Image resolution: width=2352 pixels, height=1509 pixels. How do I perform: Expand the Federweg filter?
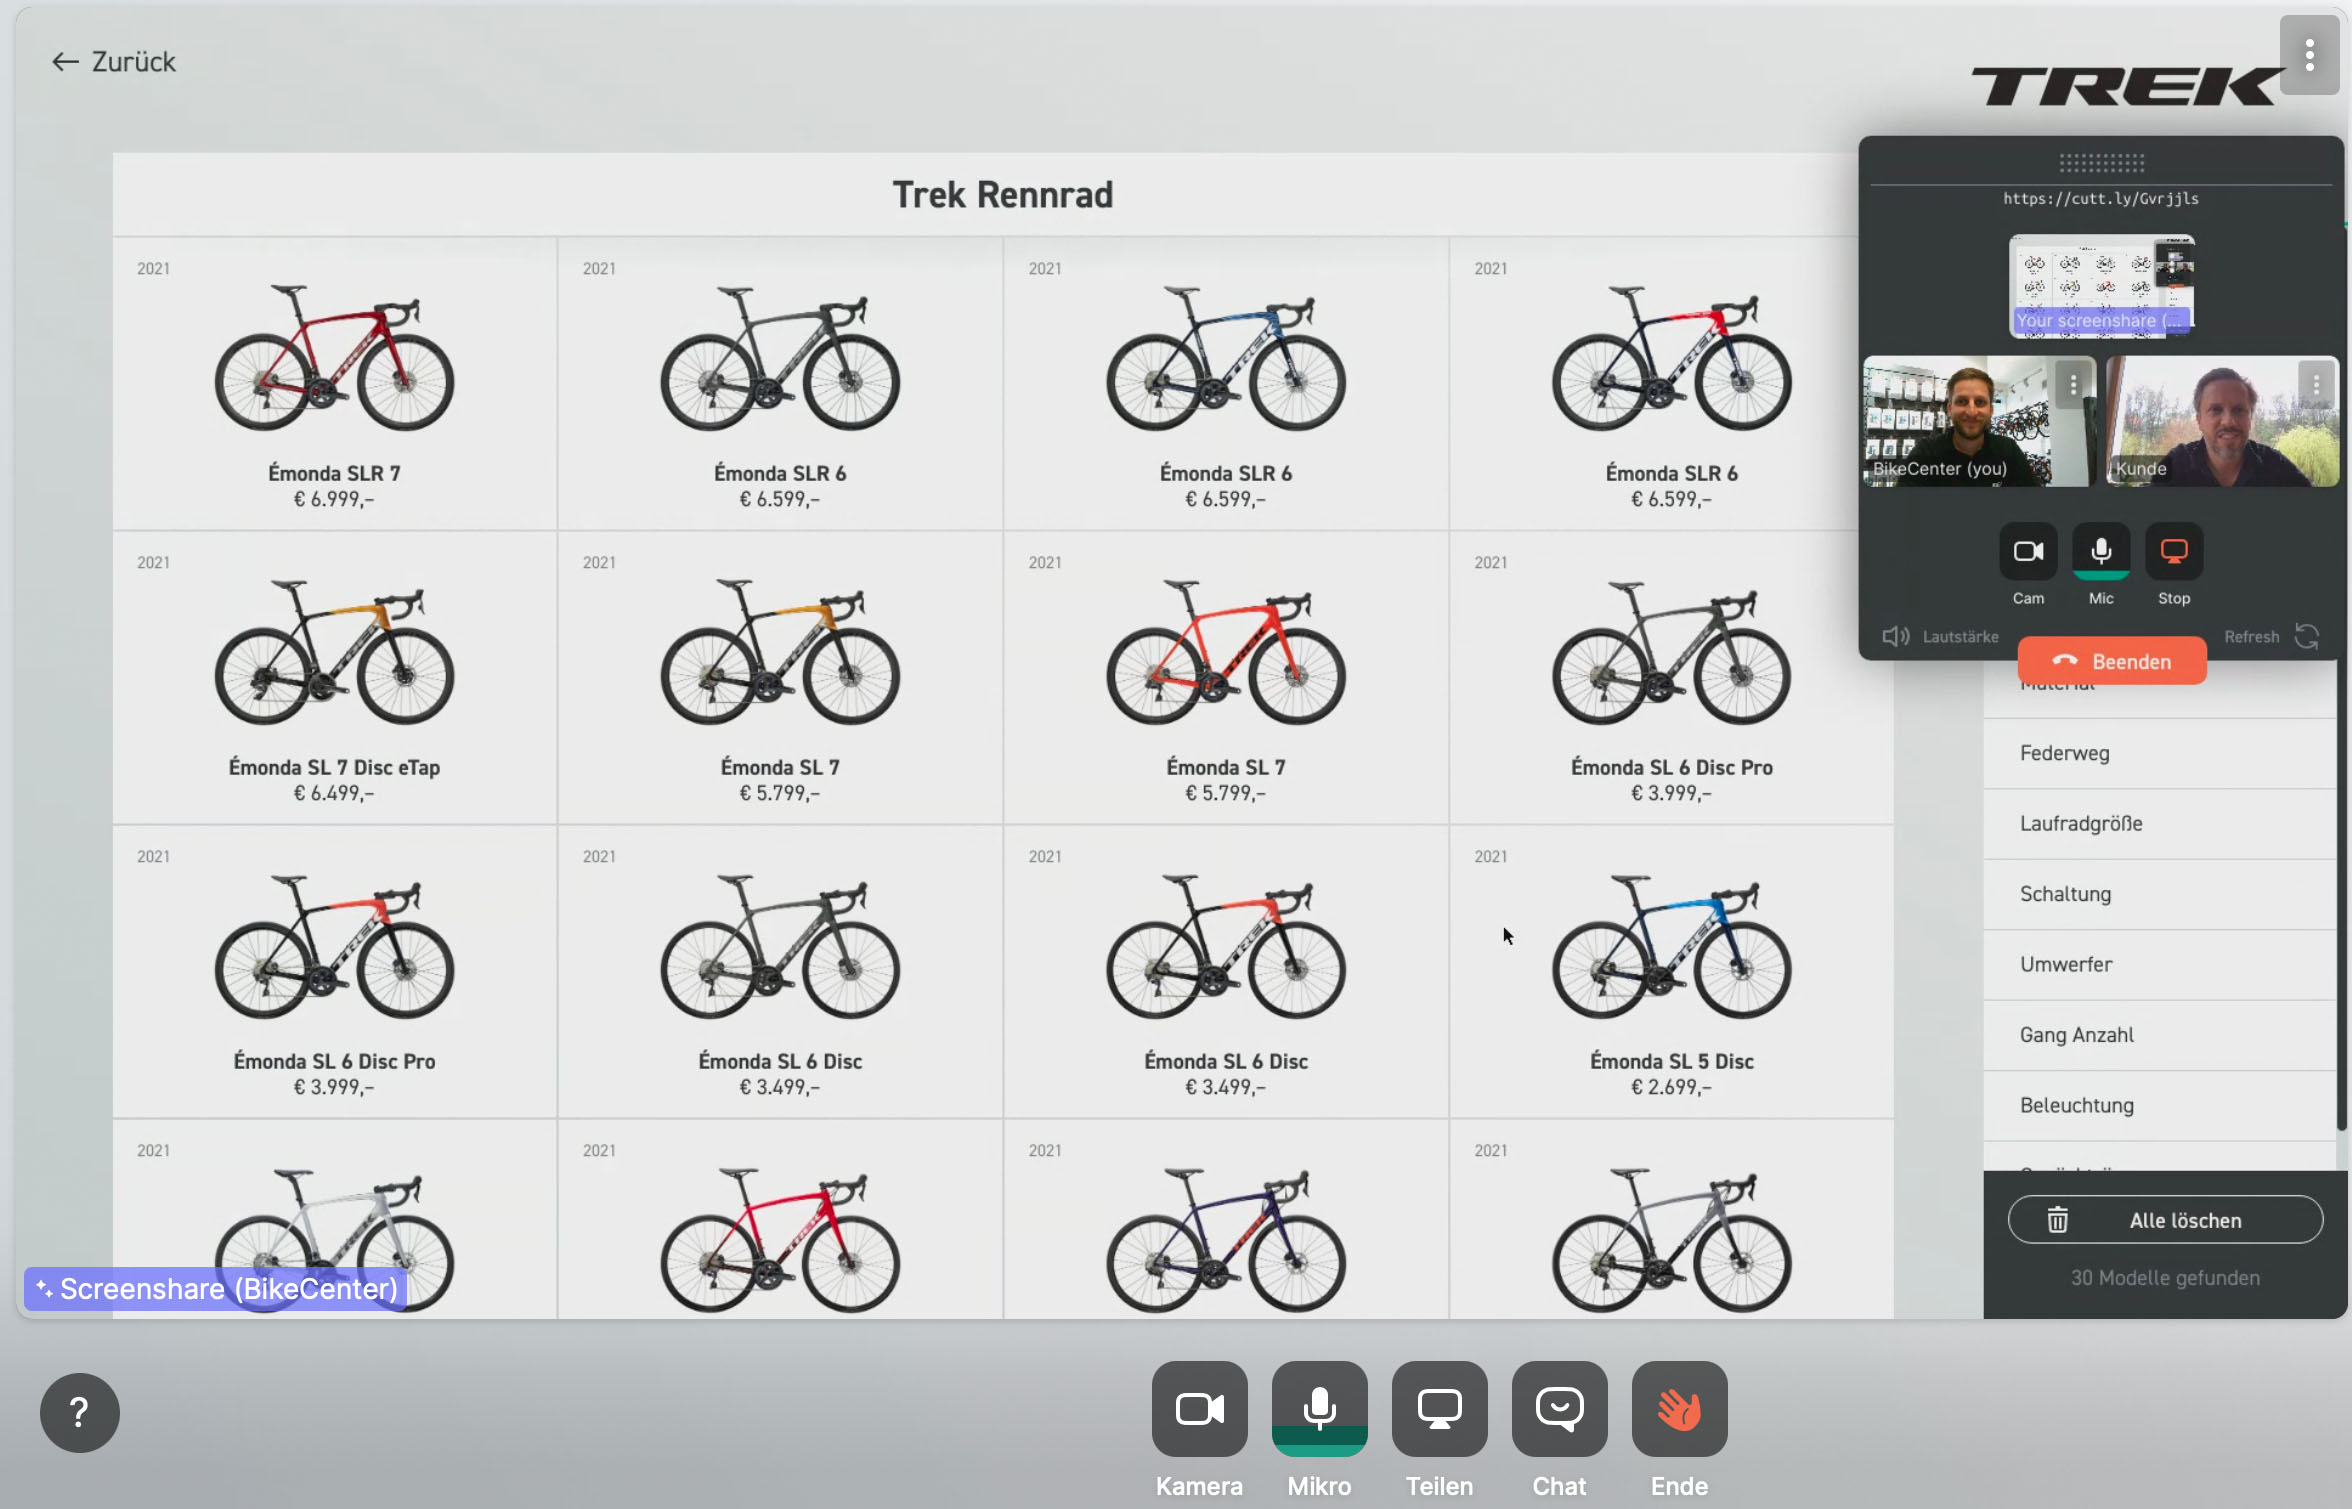coord(2158,753)
